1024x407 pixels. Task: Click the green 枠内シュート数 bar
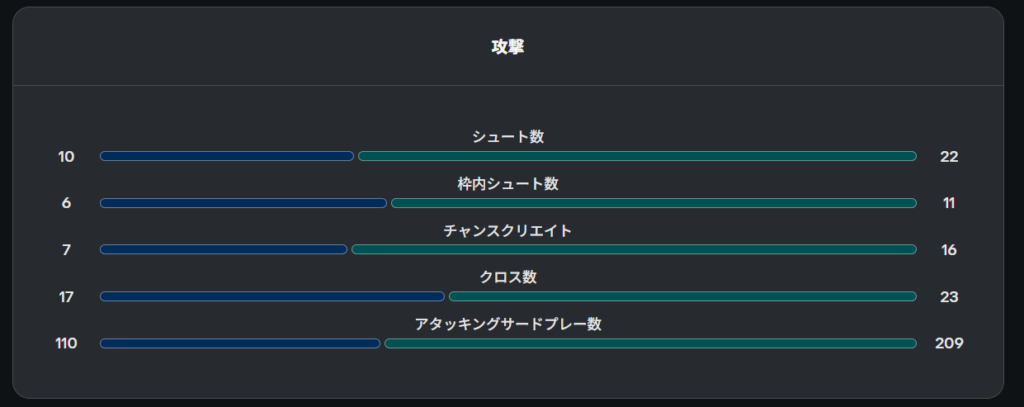click(x=654, y=203)
